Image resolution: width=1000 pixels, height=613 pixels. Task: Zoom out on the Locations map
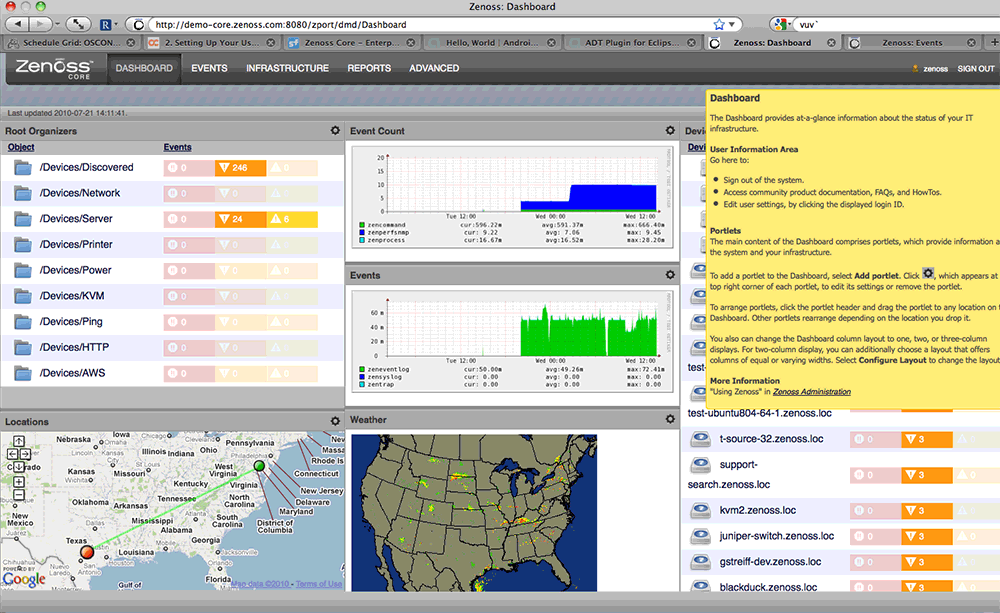point(18,494)
